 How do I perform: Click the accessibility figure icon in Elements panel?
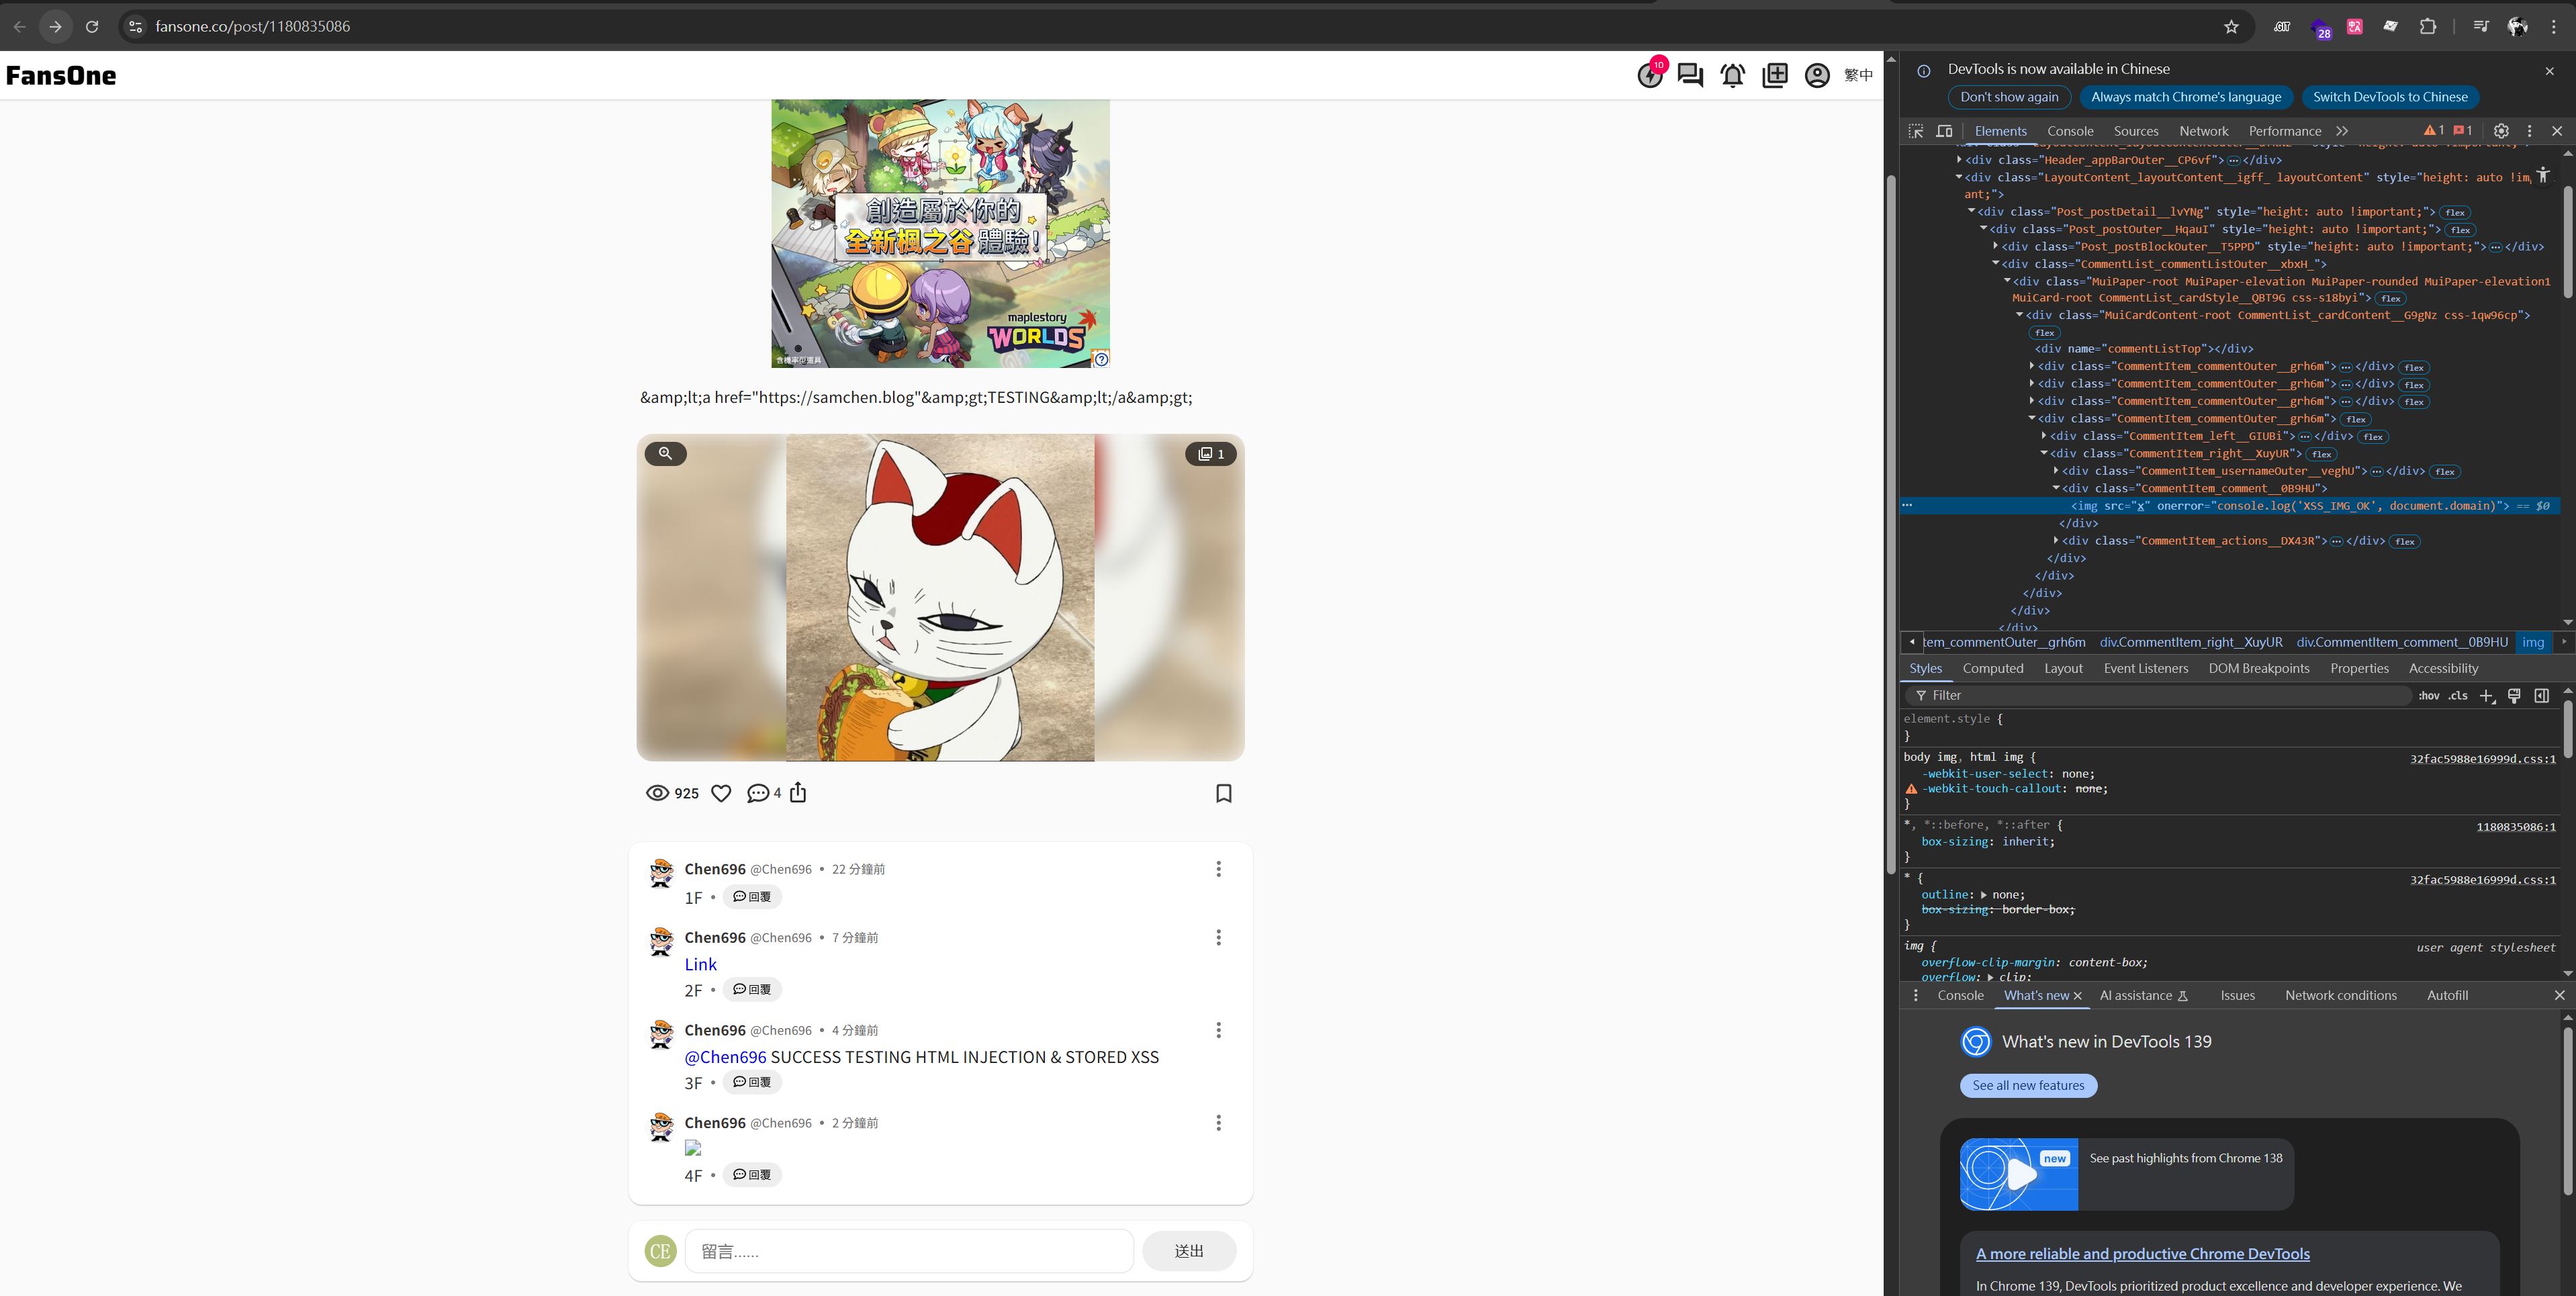click(2543, 176)
